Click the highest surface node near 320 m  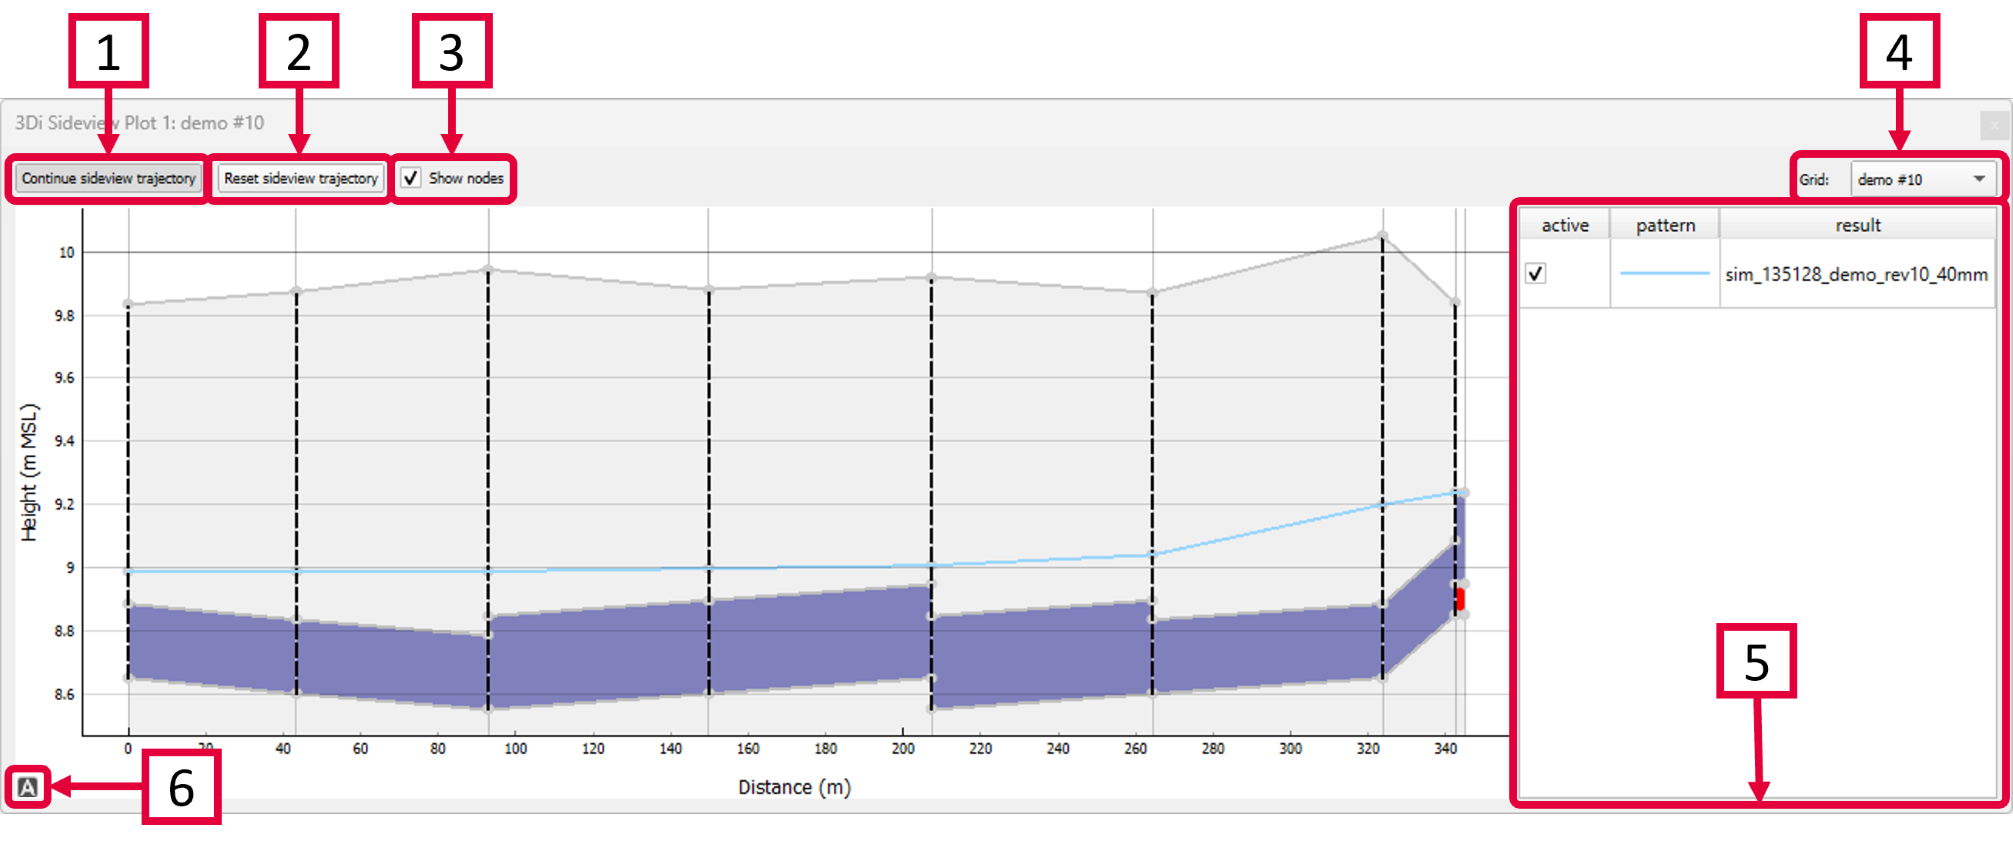1382,236
